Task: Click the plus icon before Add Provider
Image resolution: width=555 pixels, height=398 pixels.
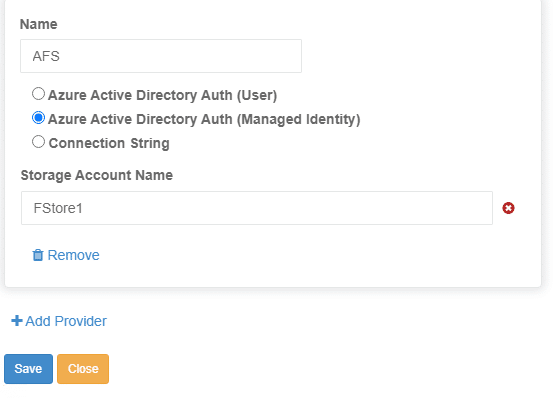Action: pos(17,321)
